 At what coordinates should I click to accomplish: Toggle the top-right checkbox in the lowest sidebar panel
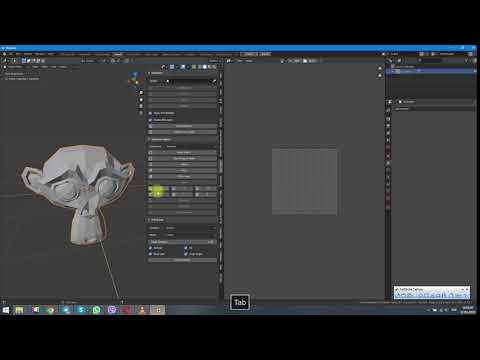[x=186, y=248]
